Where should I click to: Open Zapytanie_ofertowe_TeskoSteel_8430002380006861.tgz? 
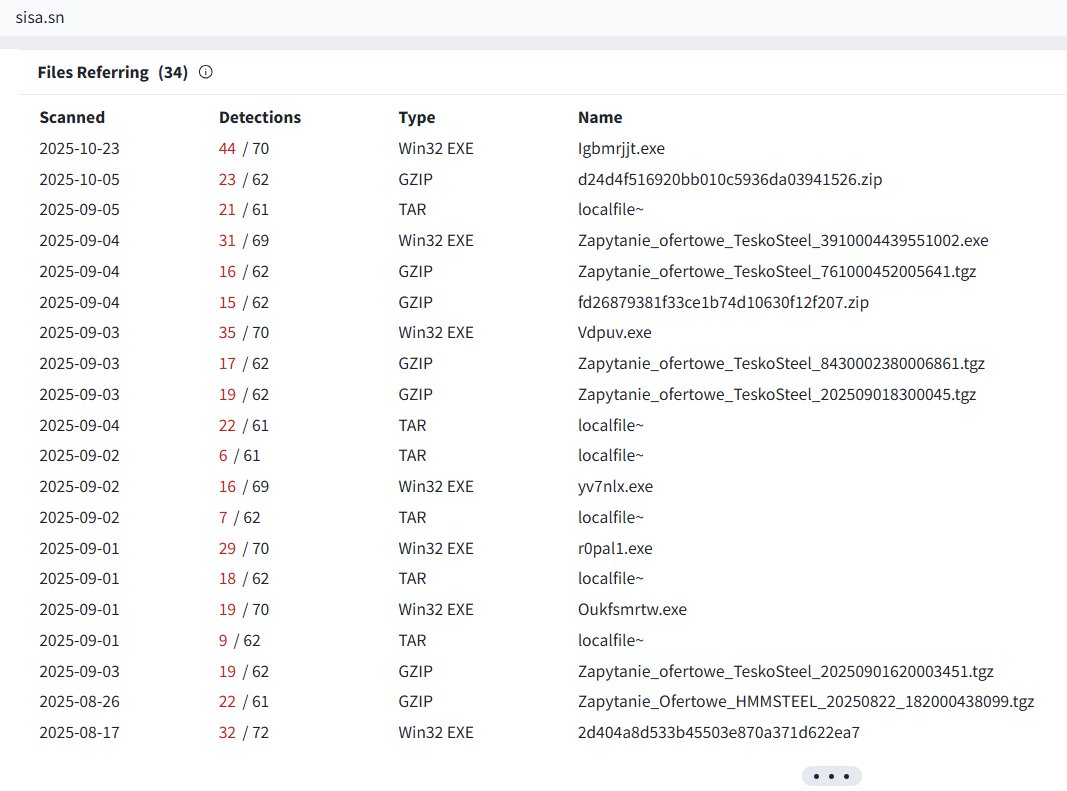click(781, 364)
